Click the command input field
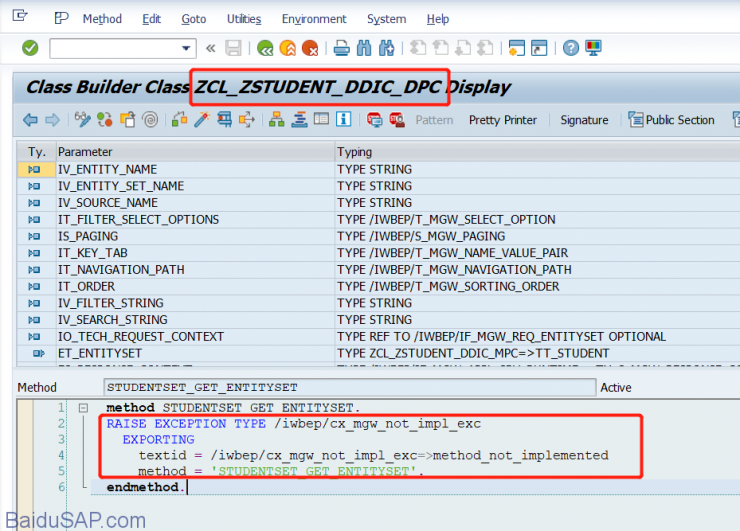Screen dimensions: 740x531 pyautogui.click(x=113, y=48)
